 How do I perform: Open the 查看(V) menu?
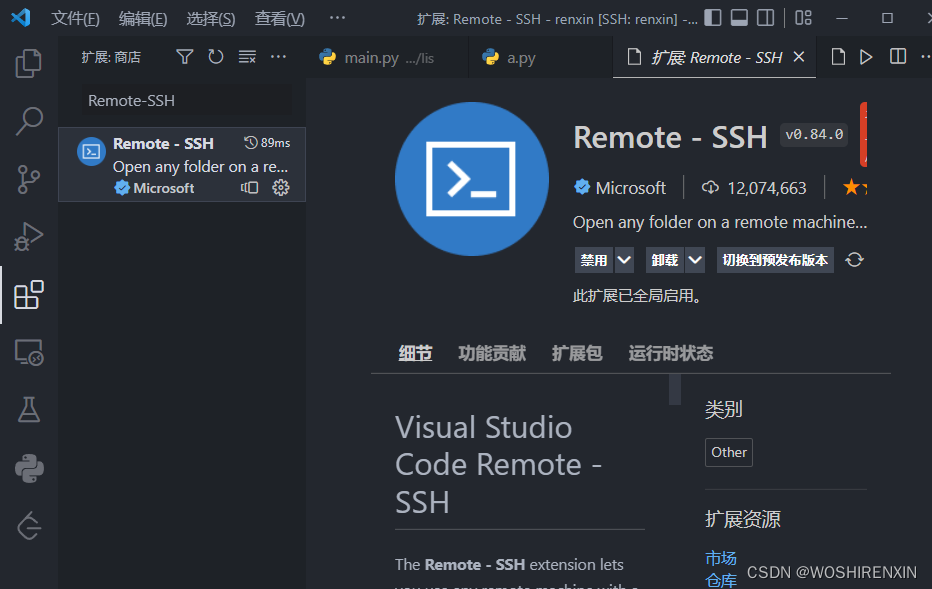tap(279, 19)
